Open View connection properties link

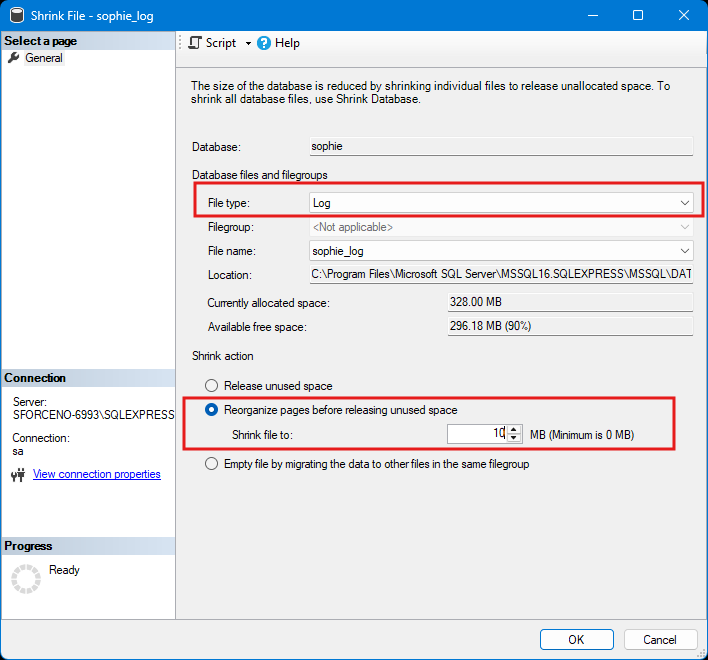pyautogui.click(x=97, y=474)
